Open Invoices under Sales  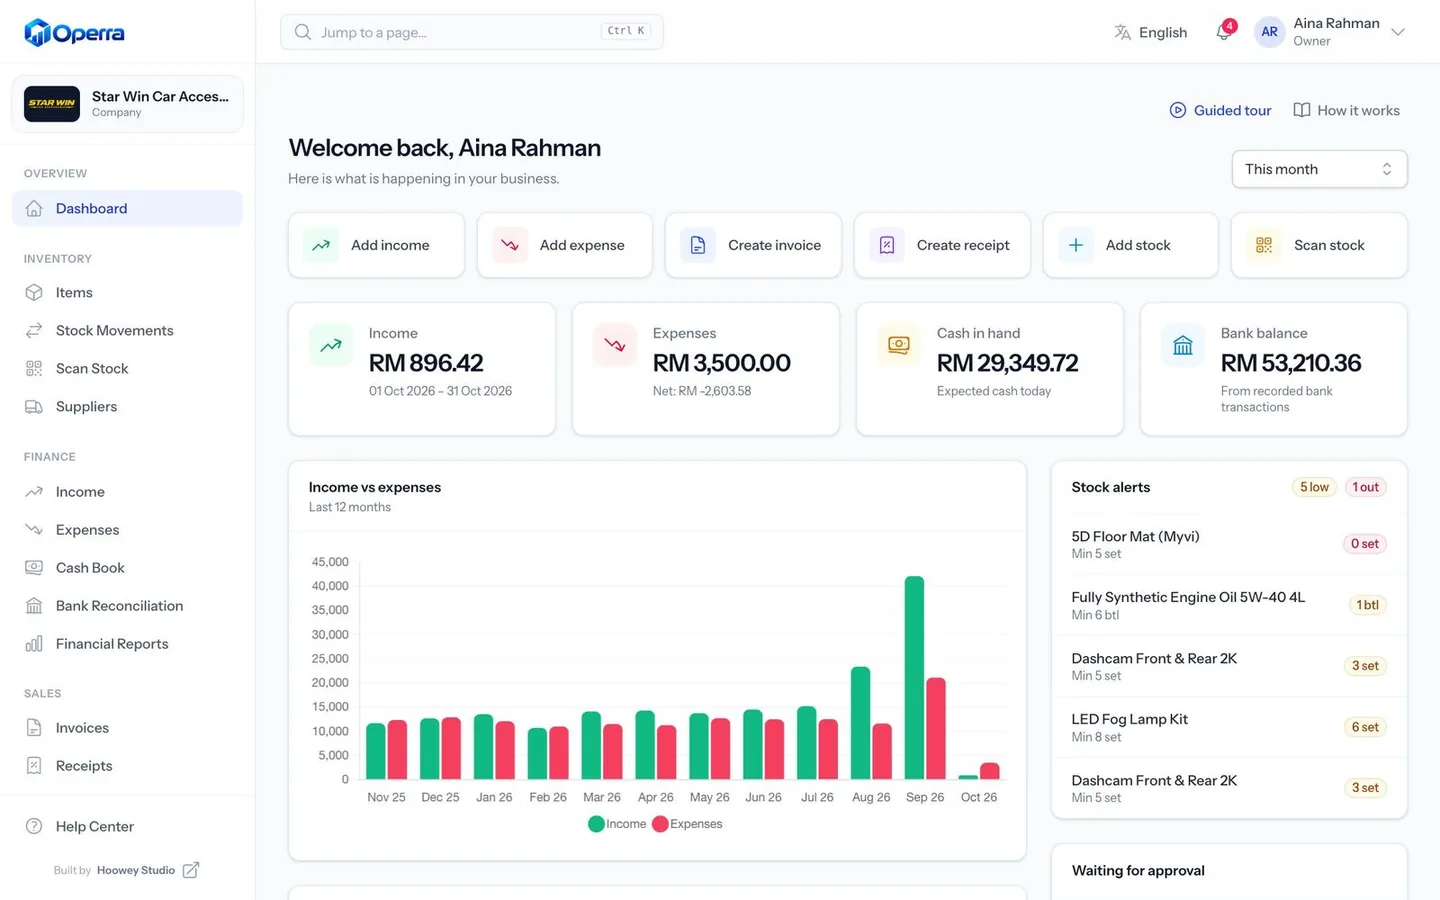tap(127, 728)
